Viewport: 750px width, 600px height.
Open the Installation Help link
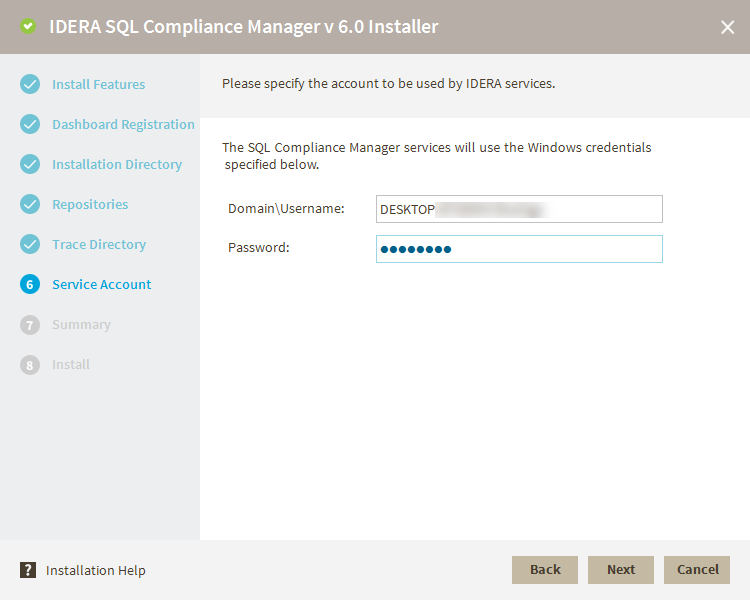(96, 571)
